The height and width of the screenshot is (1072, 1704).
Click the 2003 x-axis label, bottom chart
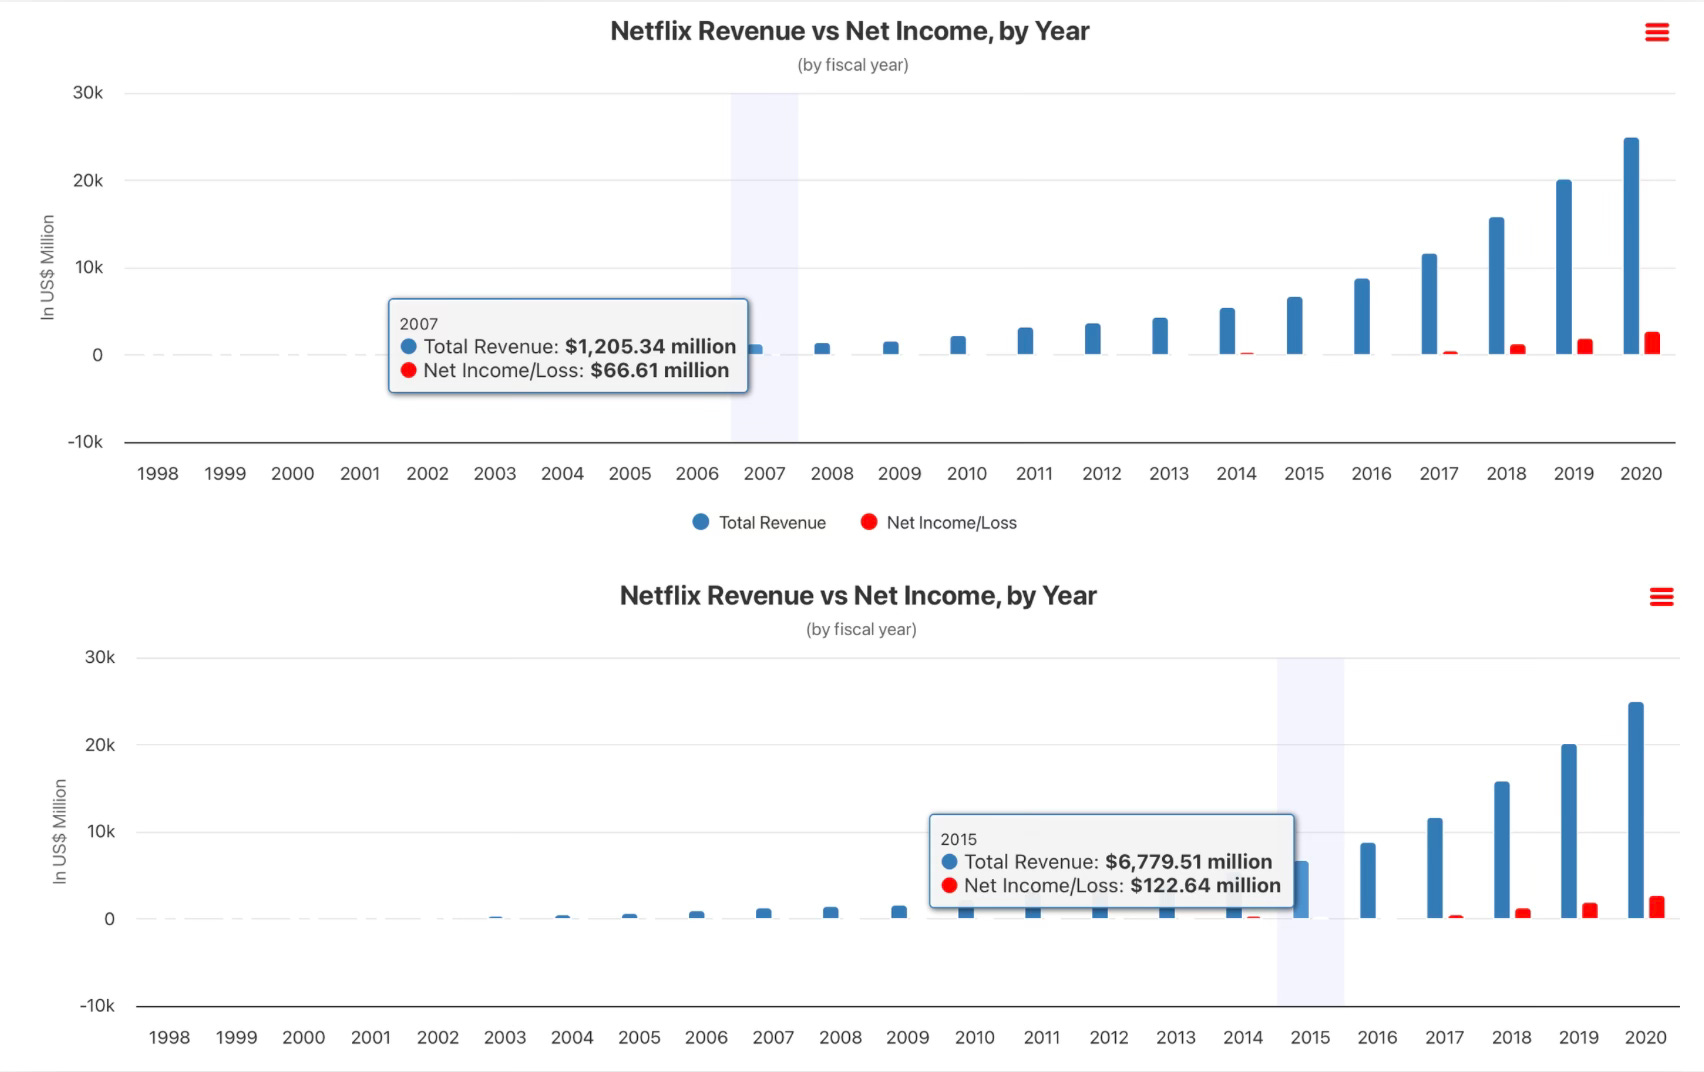(505, 1037)
